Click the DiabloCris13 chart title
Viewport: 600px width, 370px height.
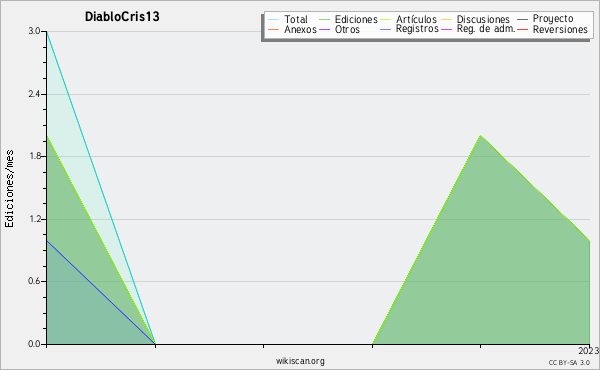[122, 16]
